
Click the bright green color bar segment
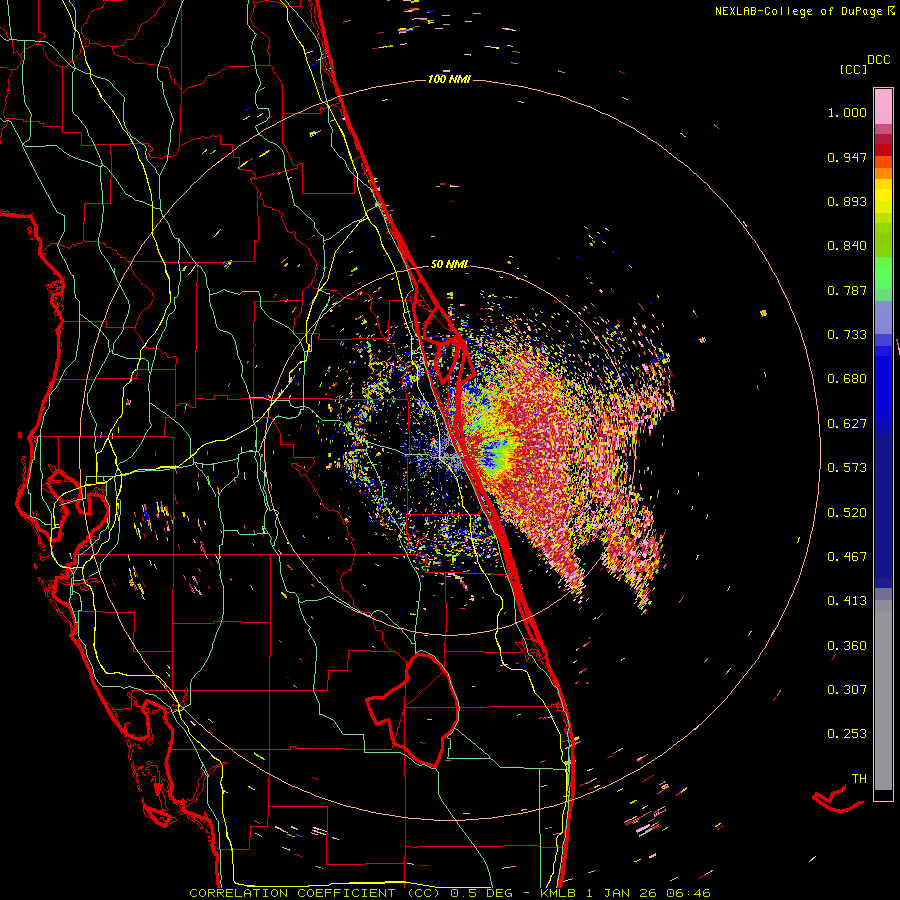point(883,273)
